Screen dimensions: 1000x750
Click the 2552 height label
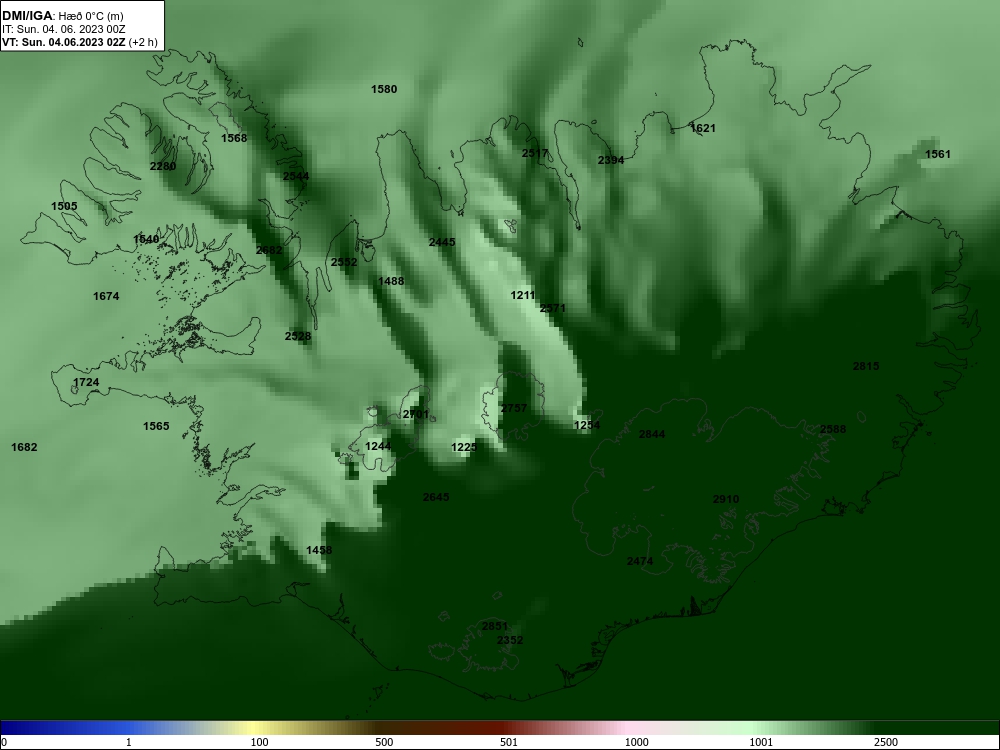point(344,262)
